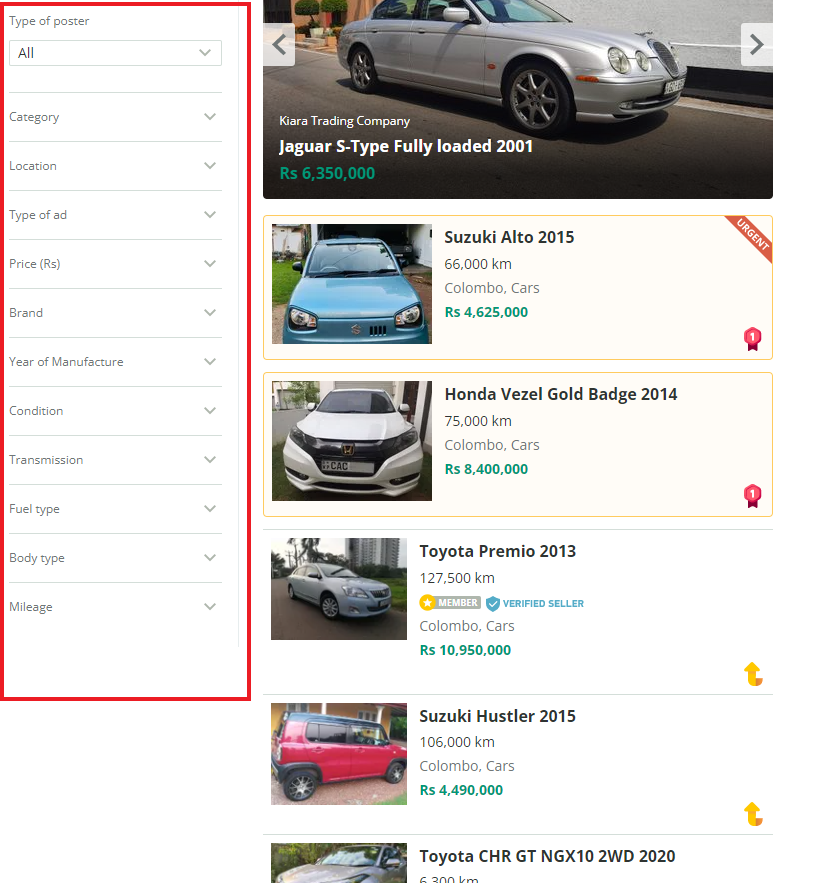Image resolution: width=821 pixels, height=883 pixels.
Task: Click 75,000 km mileage text
Action: tap(478, 421)
